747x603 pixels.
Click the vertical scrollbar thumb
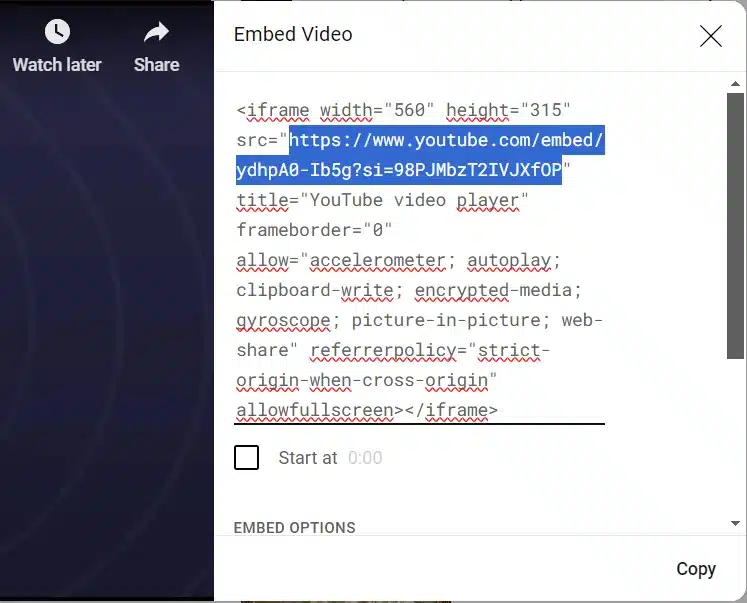pos(735,226)
